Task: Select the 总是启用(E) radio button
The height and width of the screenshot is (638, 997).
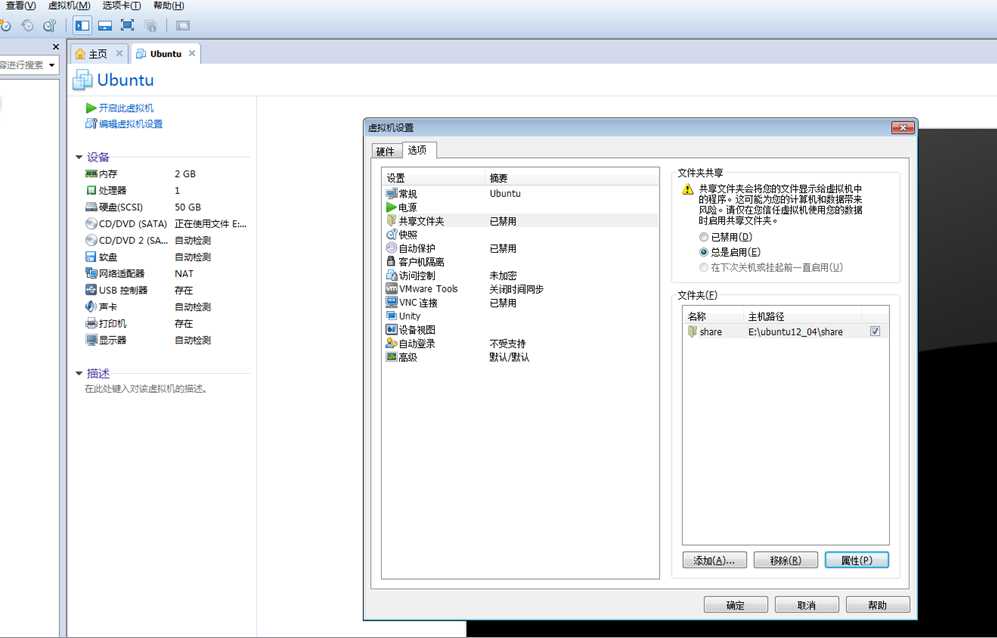Action: point(703,252)
